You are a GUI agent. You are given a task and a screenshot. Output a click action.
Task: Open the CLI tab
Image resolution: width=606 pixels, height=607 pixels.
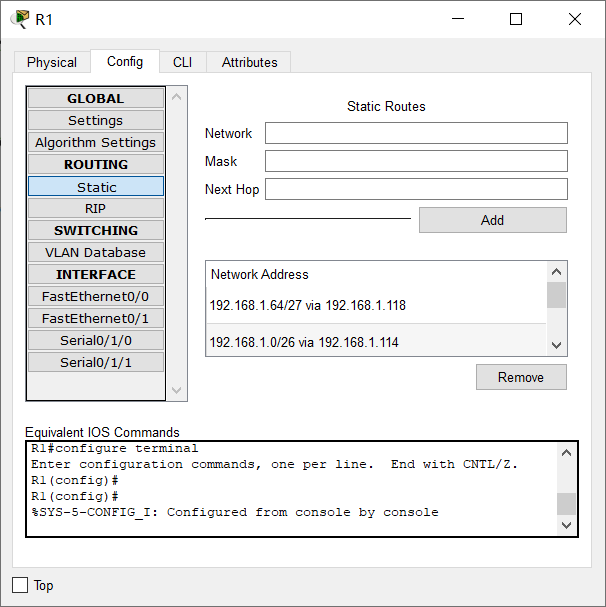pos(182,62)
